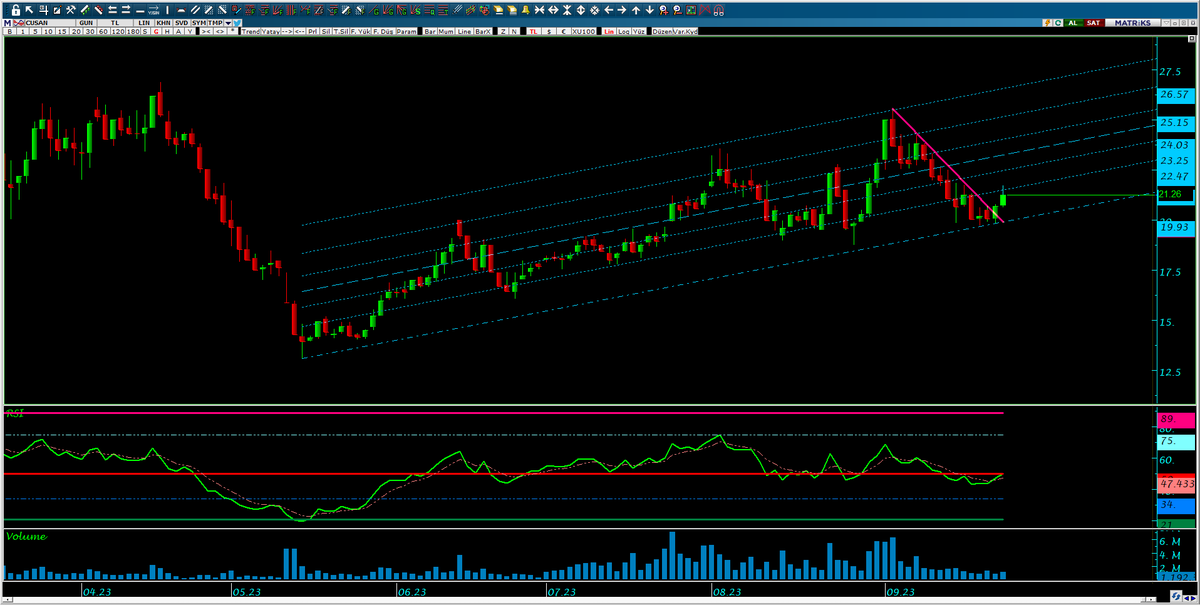The width and height of the screenshot is (1200, 605).
Task: Select XU100 relative display
Action: coord(584,32)
